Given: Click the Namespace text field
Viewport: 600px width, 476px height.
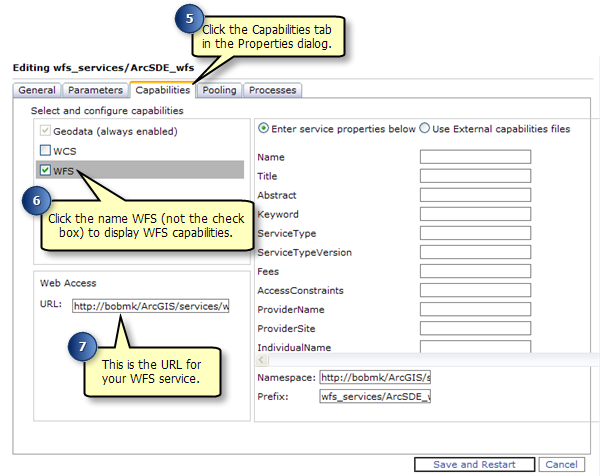Looking at the screenshot, I should click(374, 378).
